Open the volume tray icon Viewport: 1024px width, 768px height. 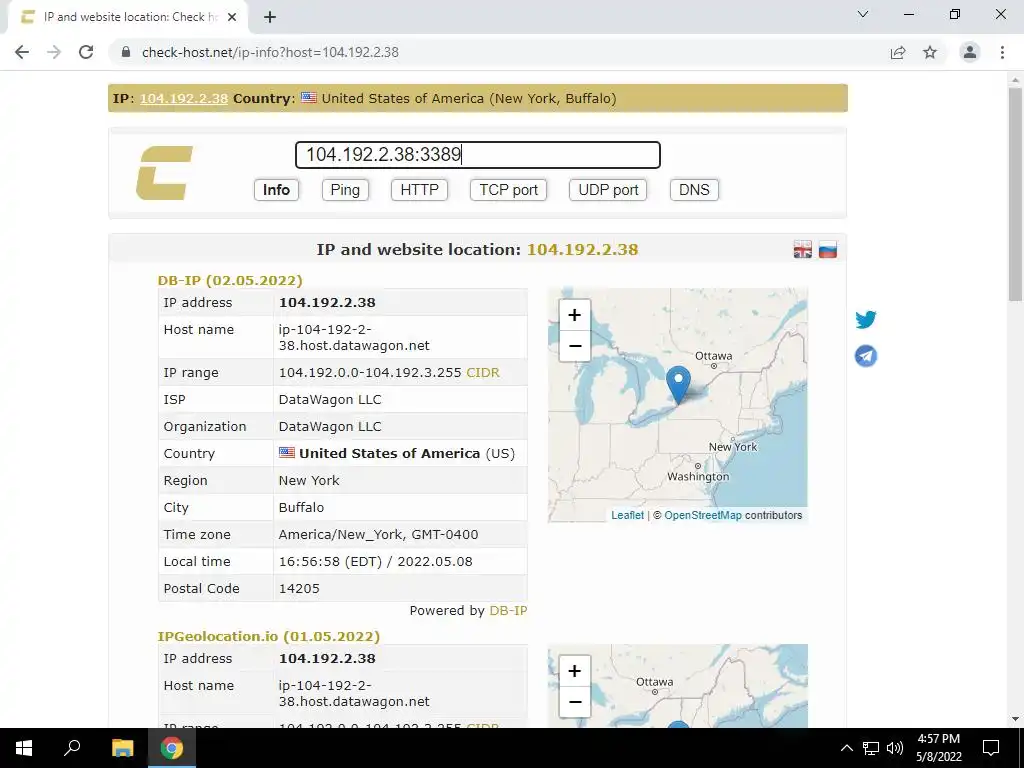pyautogui.click(x=895, y=748)
